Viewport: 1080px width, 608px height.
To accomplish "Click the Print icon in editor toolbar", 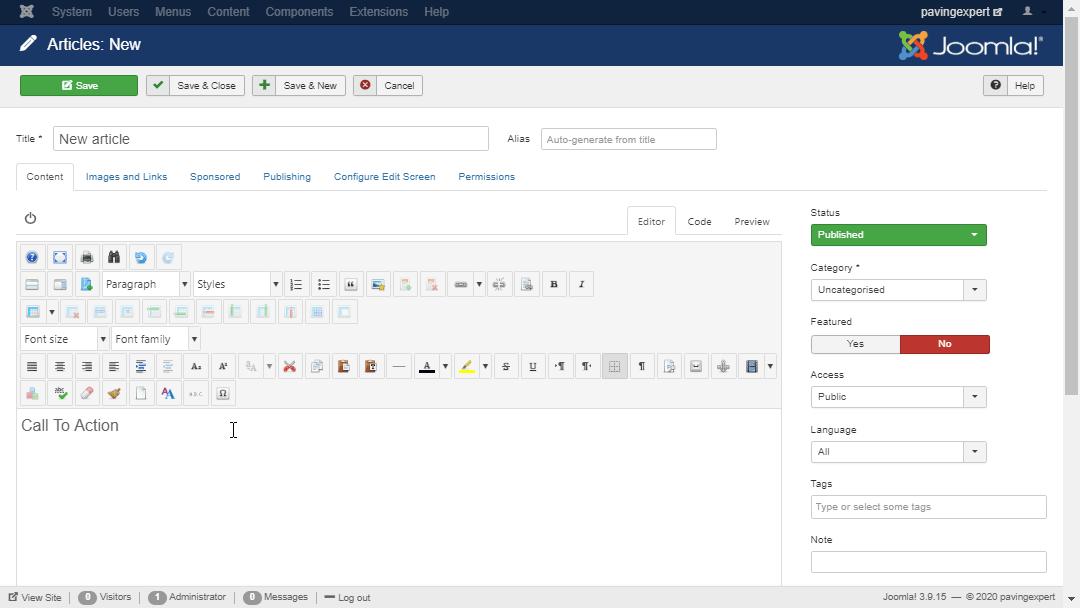I will tap(87, 257).
